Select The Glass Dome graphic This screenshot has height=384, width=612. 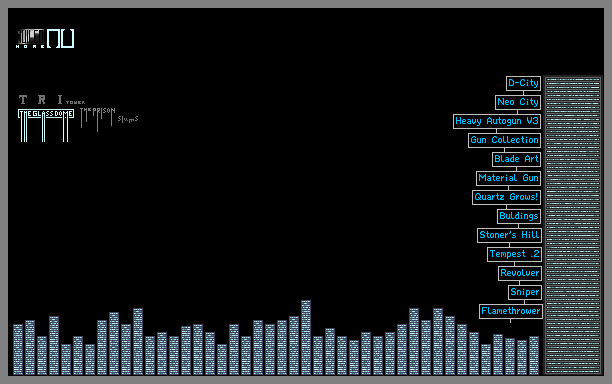(46, 125)
